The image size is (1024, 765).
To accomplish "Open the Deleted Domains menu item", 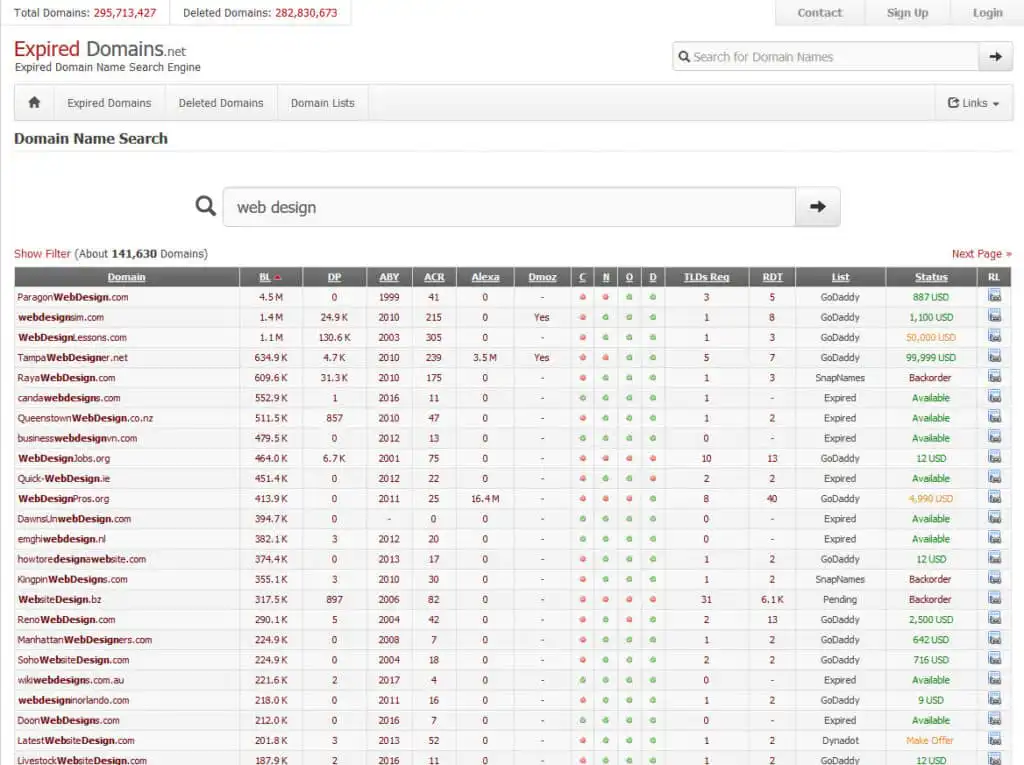I will click(x=221, y=103).
